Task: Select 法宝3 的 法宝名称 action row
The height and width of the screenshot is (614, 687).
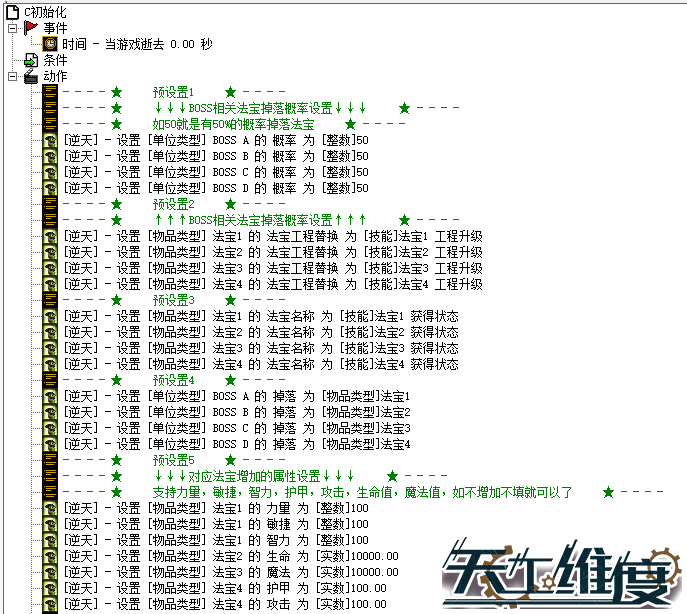Action: click(260, 348)
